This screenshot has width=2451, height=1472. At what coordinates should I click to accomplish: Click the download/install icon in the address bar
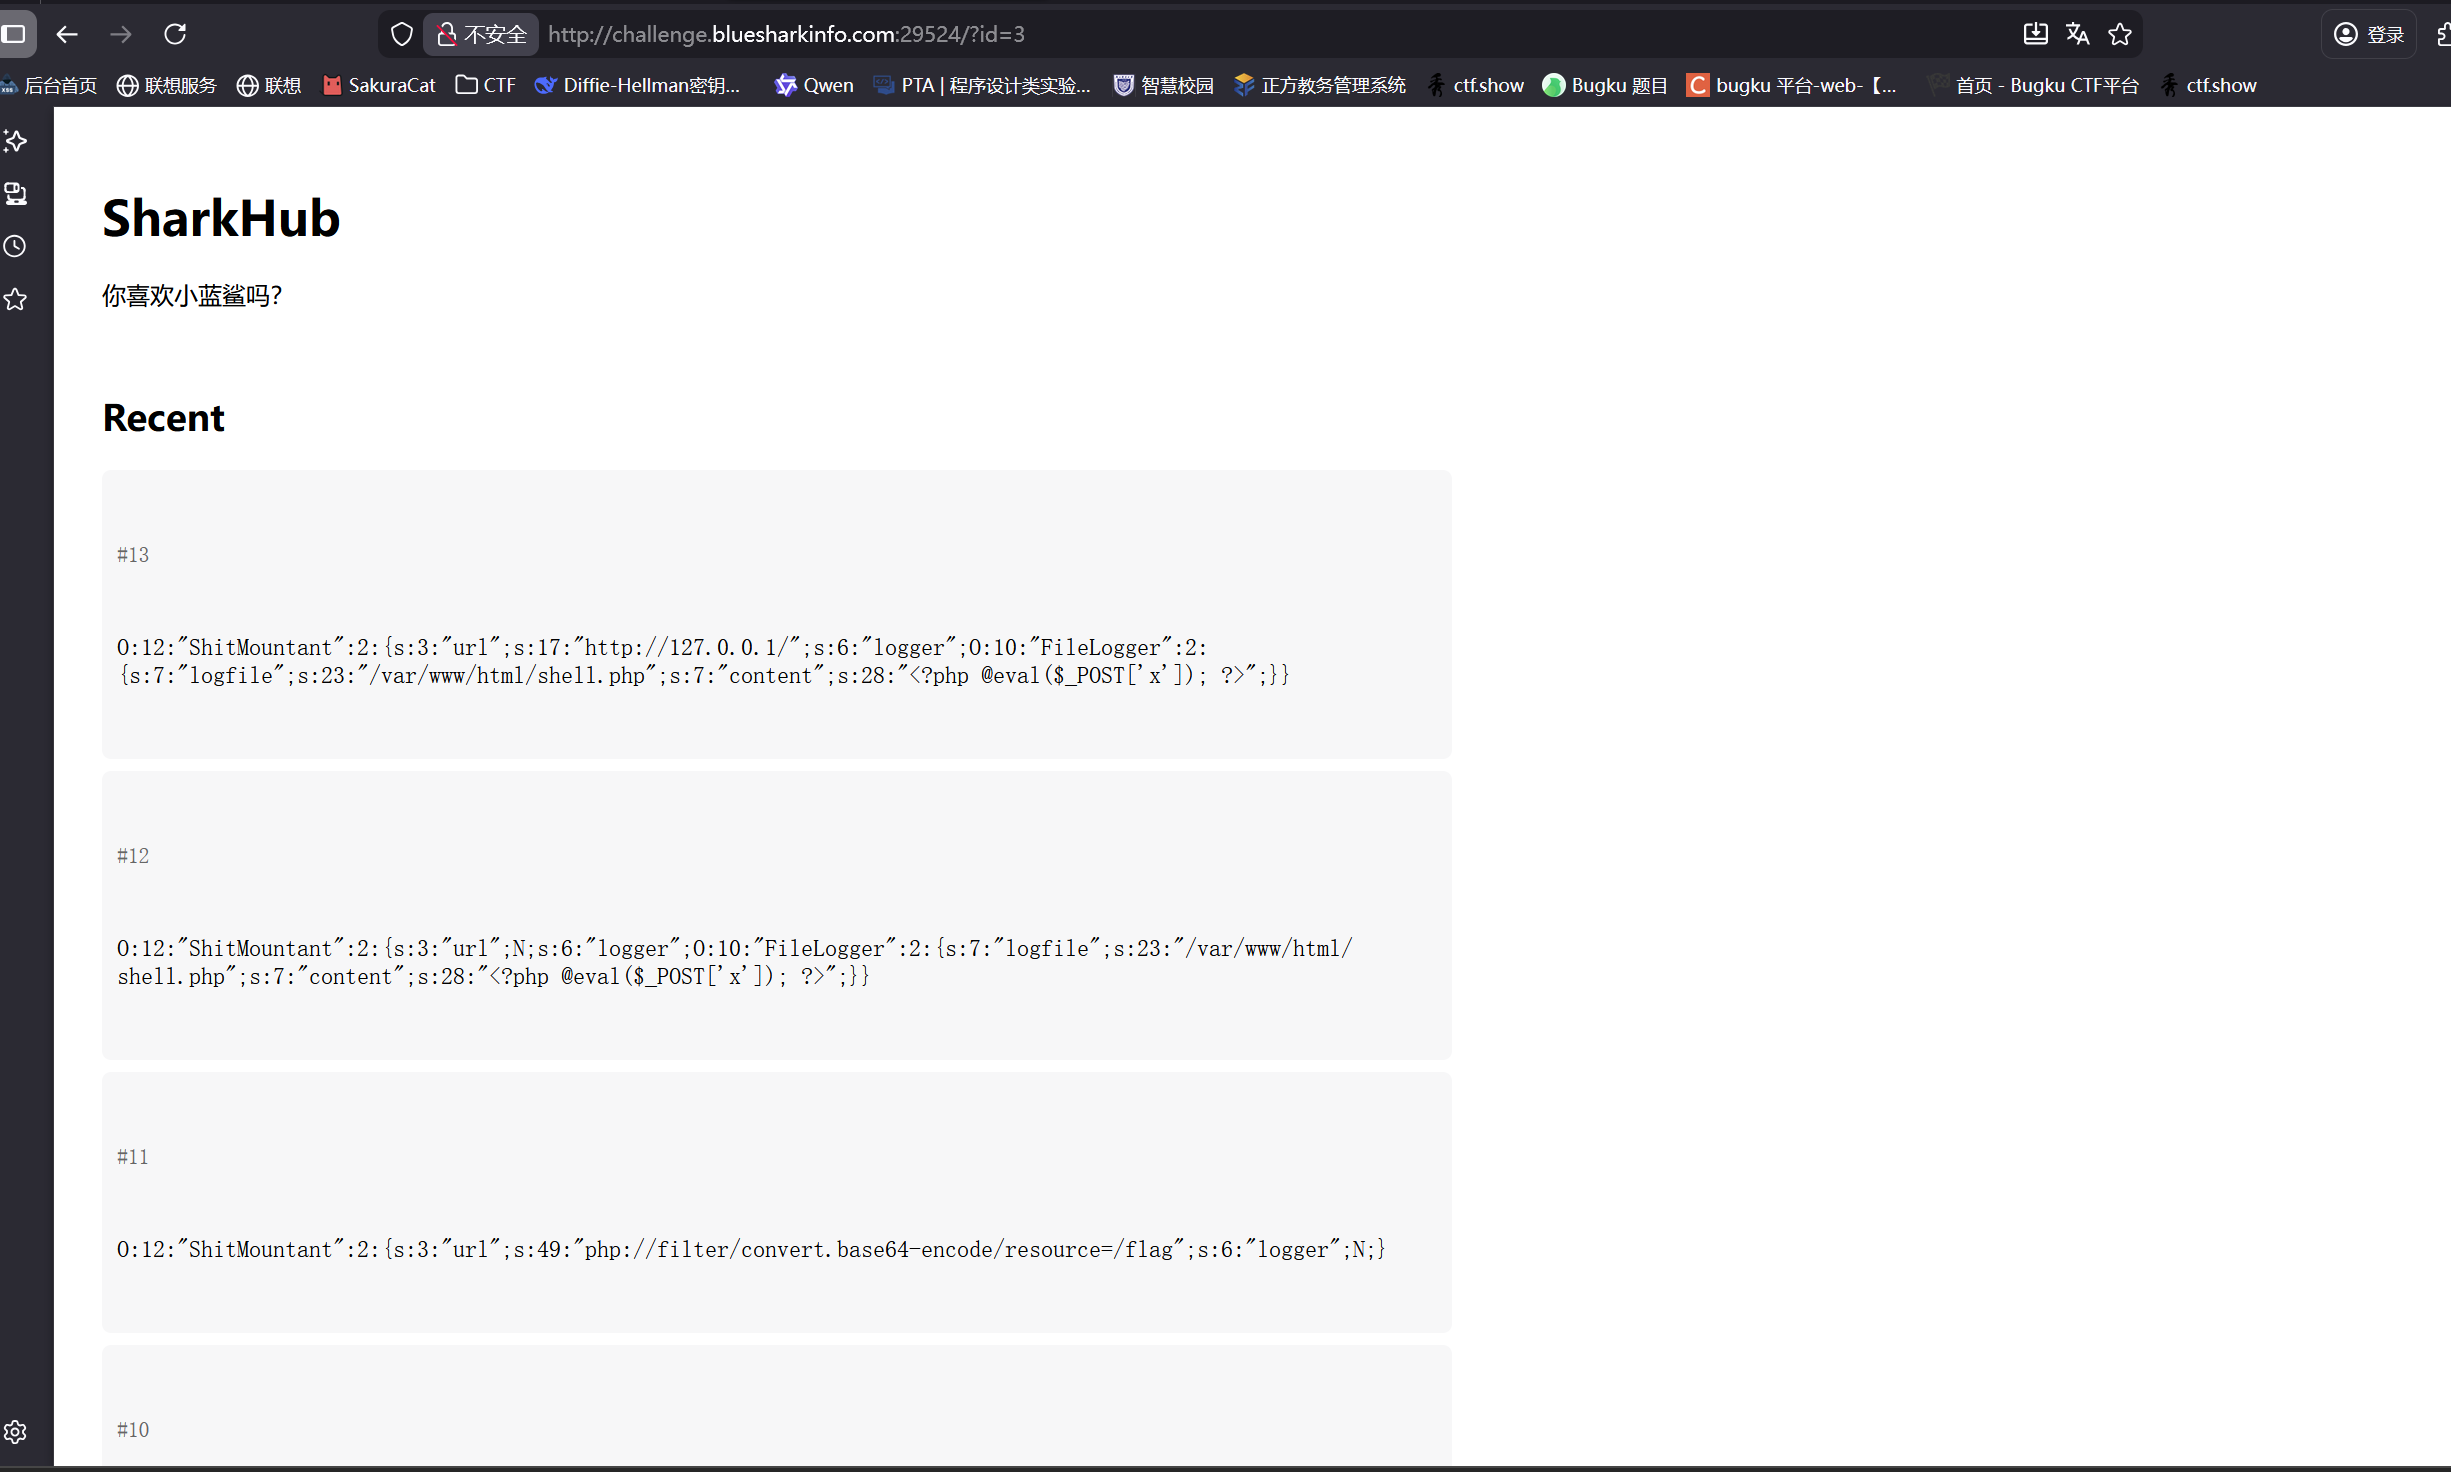pos(2035,34)
